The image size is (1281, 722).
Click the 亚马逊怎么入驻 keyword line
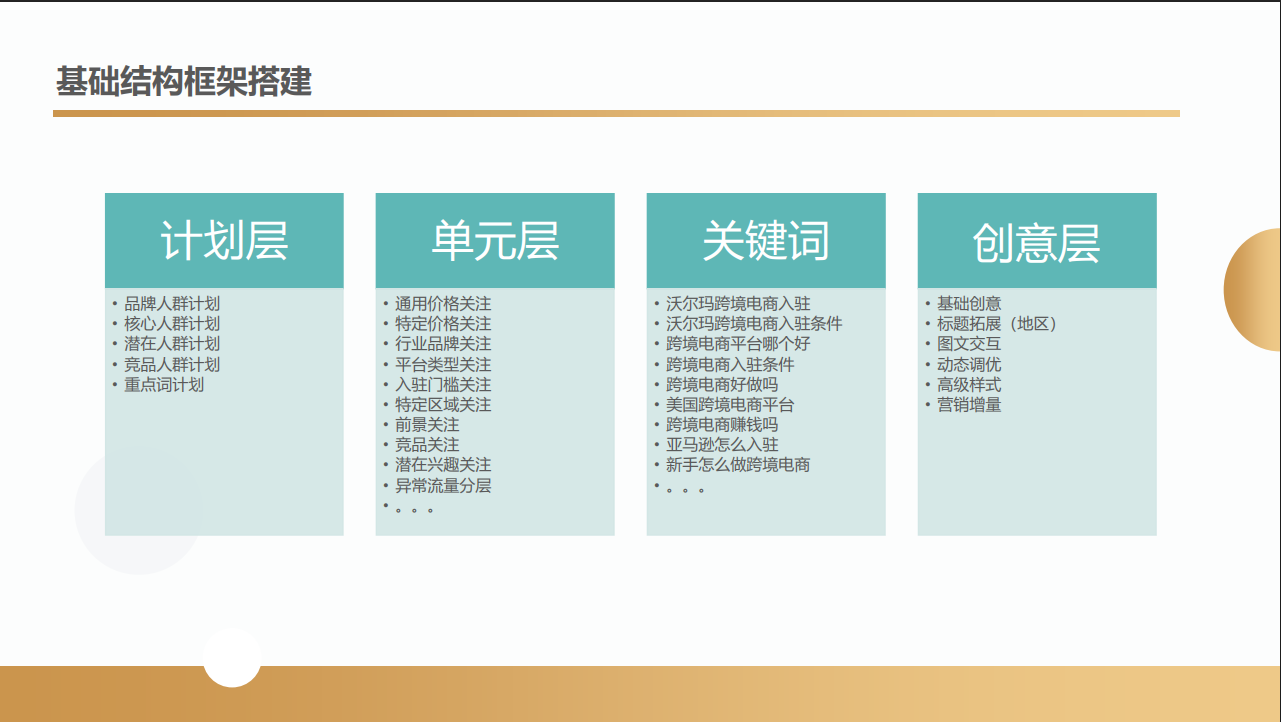click(x=722, y=445)
